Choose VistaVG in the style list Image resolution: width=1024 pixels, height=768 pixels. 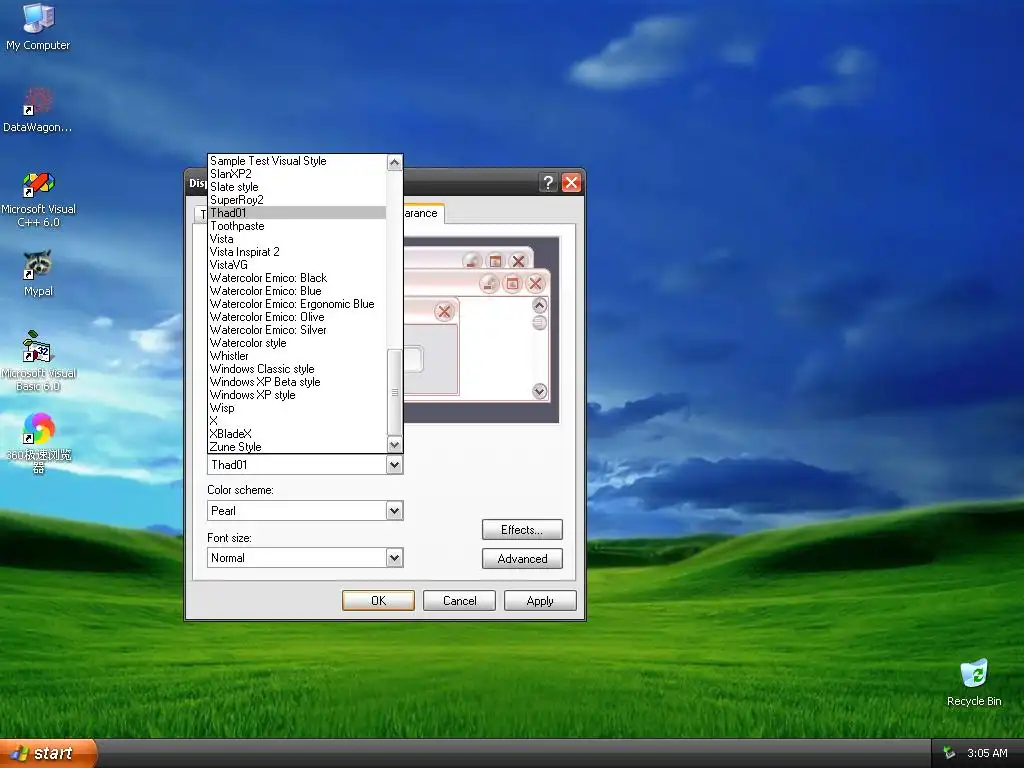297,265
